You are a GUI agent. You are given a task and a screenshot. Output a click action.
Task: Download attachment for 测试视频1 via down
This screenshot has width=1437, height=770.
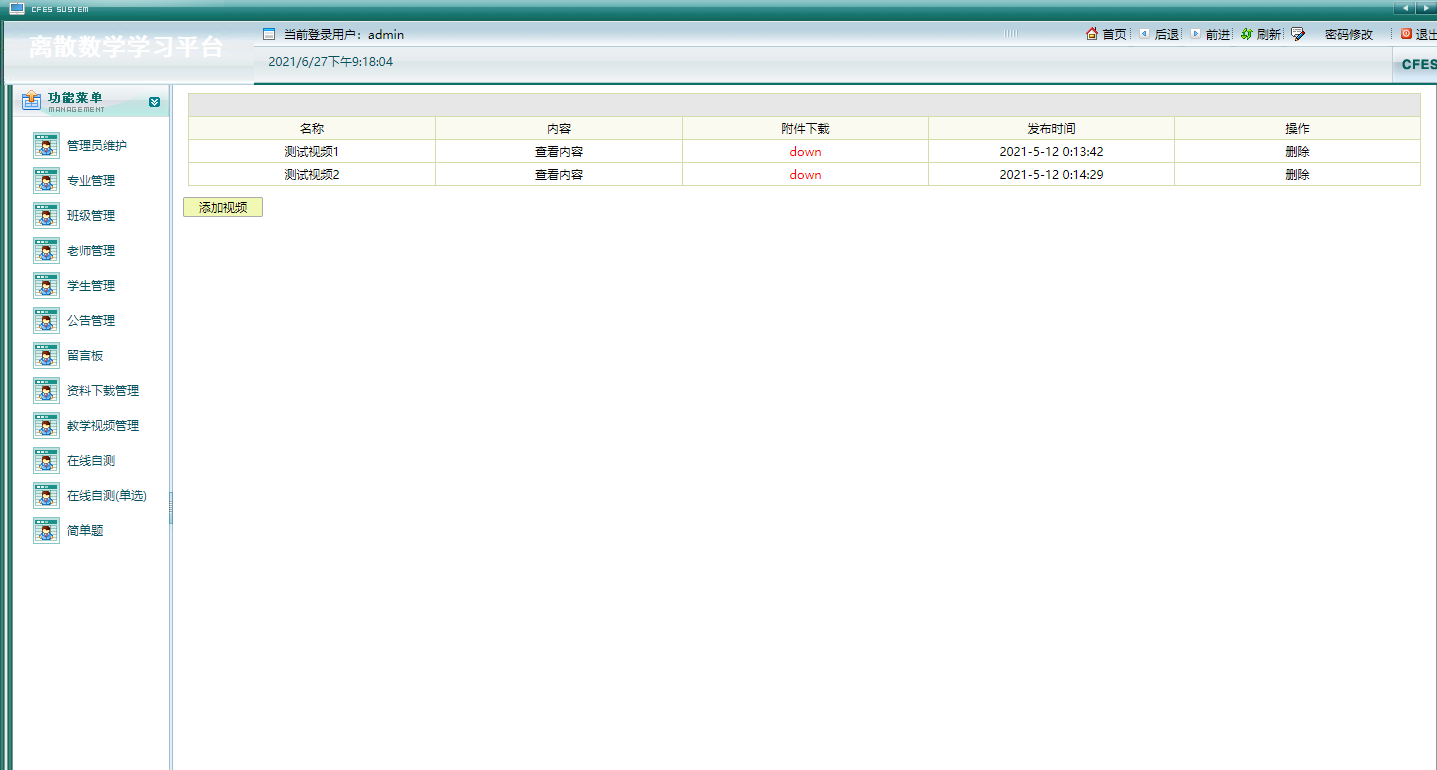click(805, 152)
